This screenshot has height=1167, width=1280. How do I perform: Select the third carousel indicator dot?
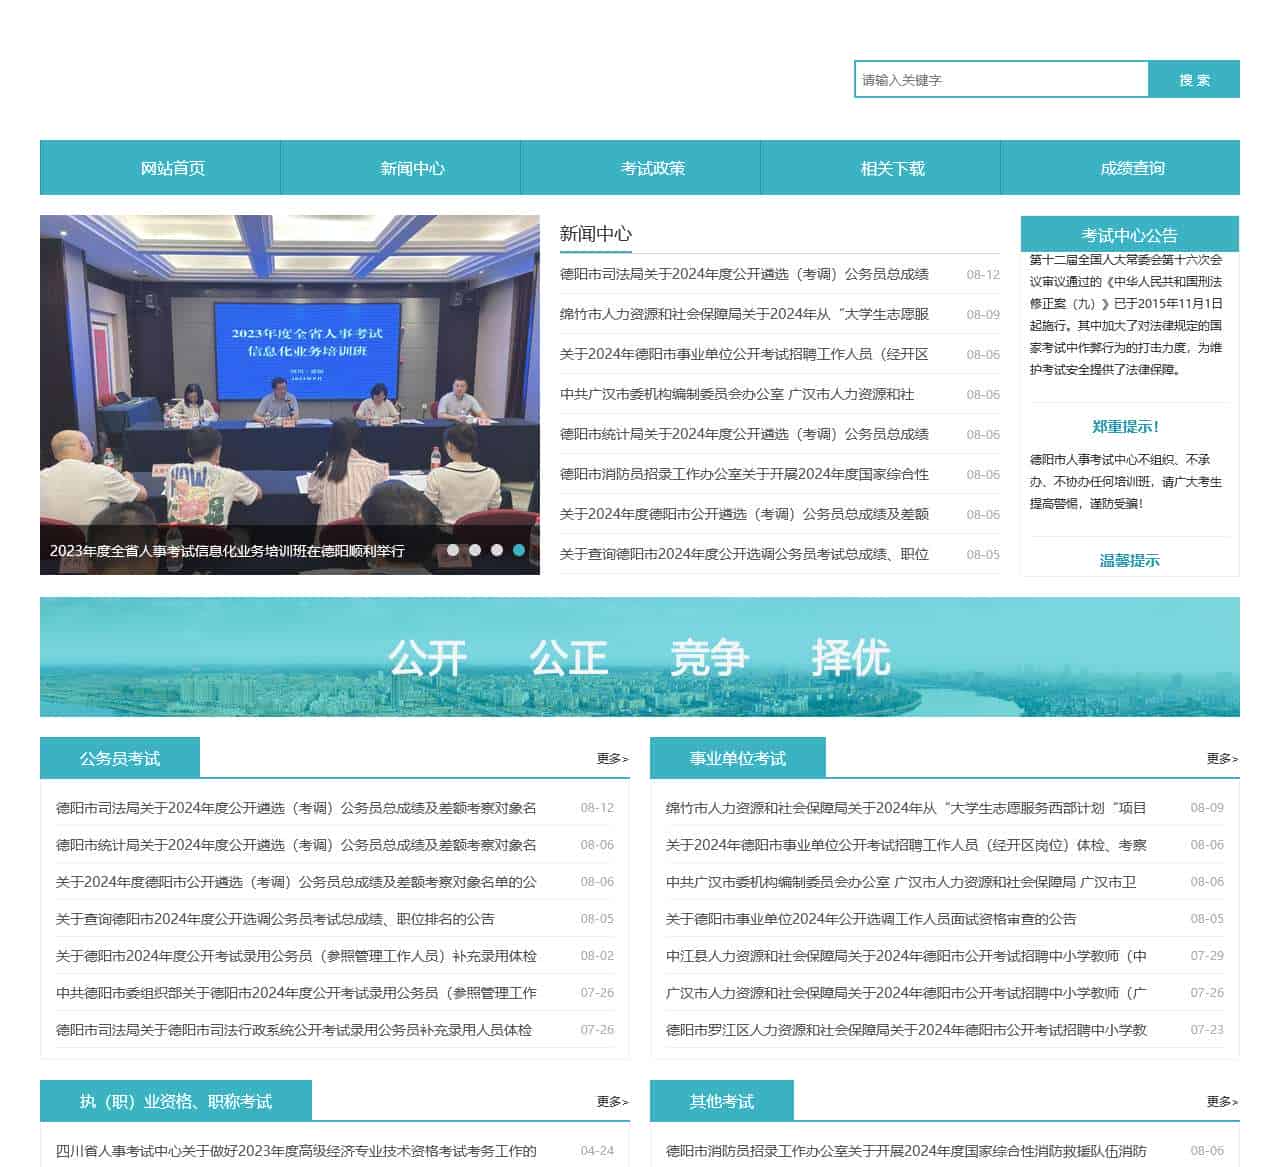coord(497,550)
